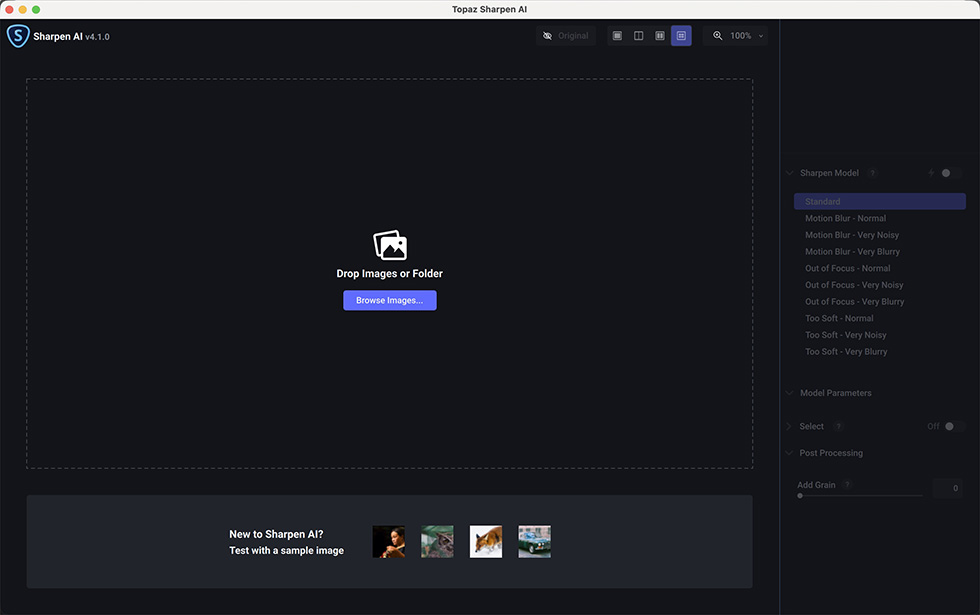Open the owl sample image
This screenshot has width=980, height=615.
[437, 541]
